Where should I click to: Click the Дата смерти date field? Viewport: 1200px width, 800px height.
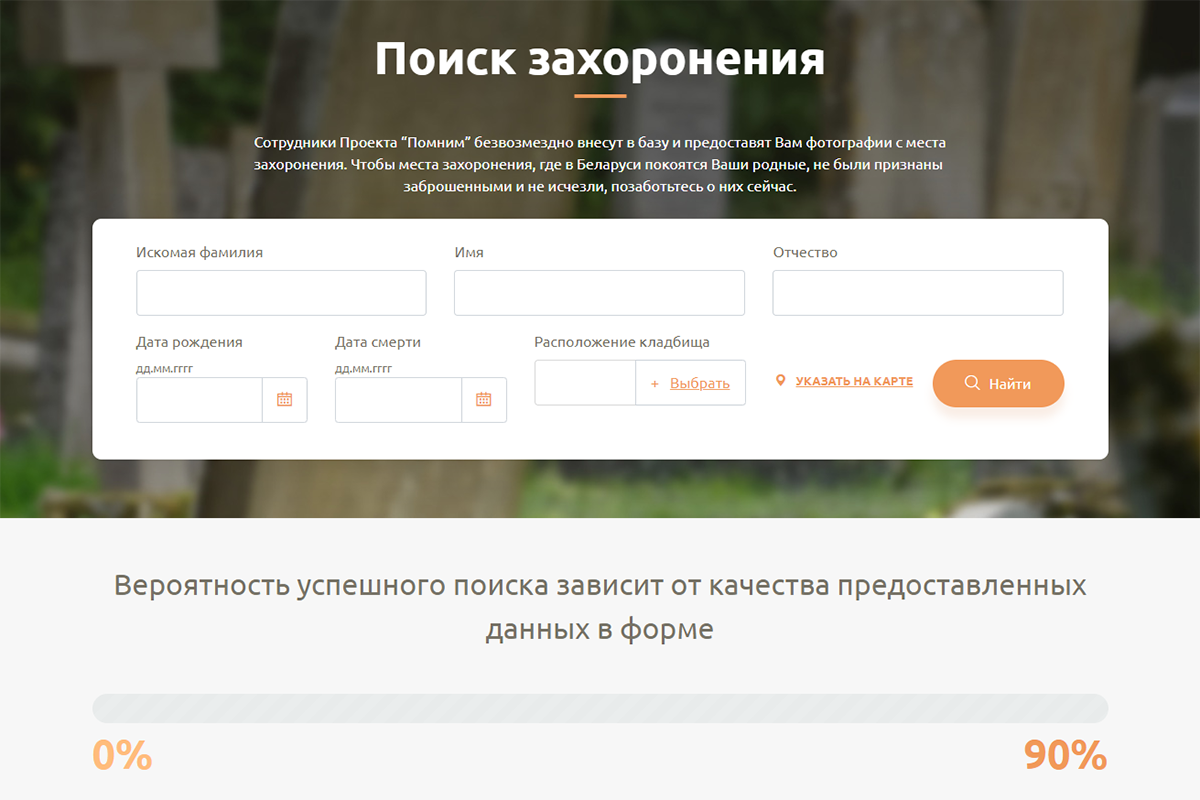399,400
